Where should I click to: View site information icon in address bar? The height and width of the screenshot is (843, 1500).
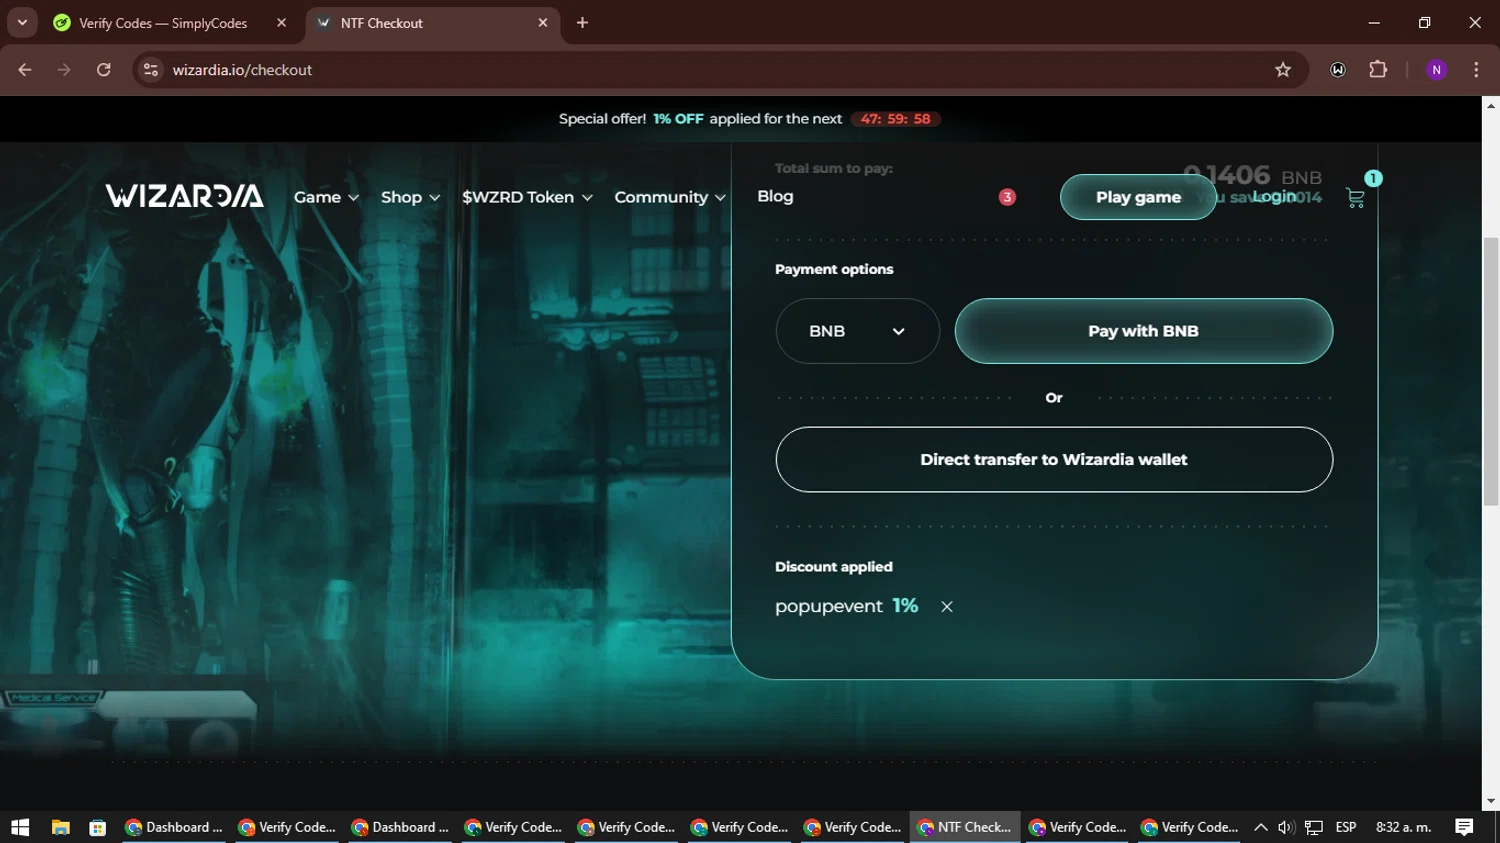151,70
